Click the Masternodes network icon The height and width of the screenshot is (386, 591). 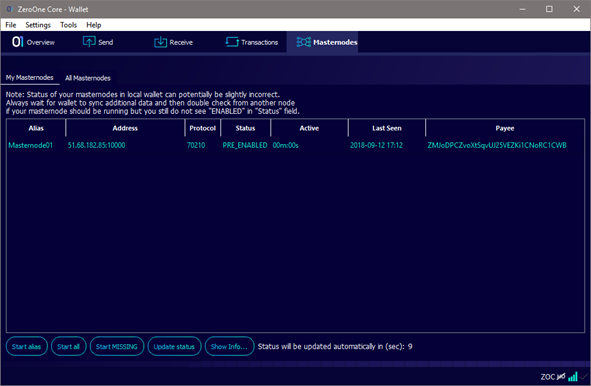point(303,42)
